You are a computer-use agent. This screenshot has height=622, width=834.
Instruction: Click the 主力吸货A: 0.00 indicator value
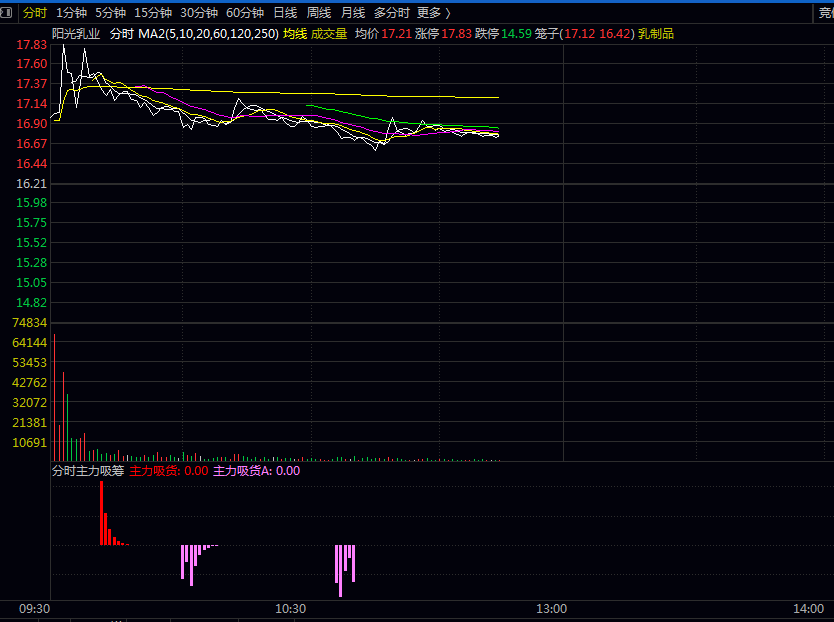tap(256, 471)
